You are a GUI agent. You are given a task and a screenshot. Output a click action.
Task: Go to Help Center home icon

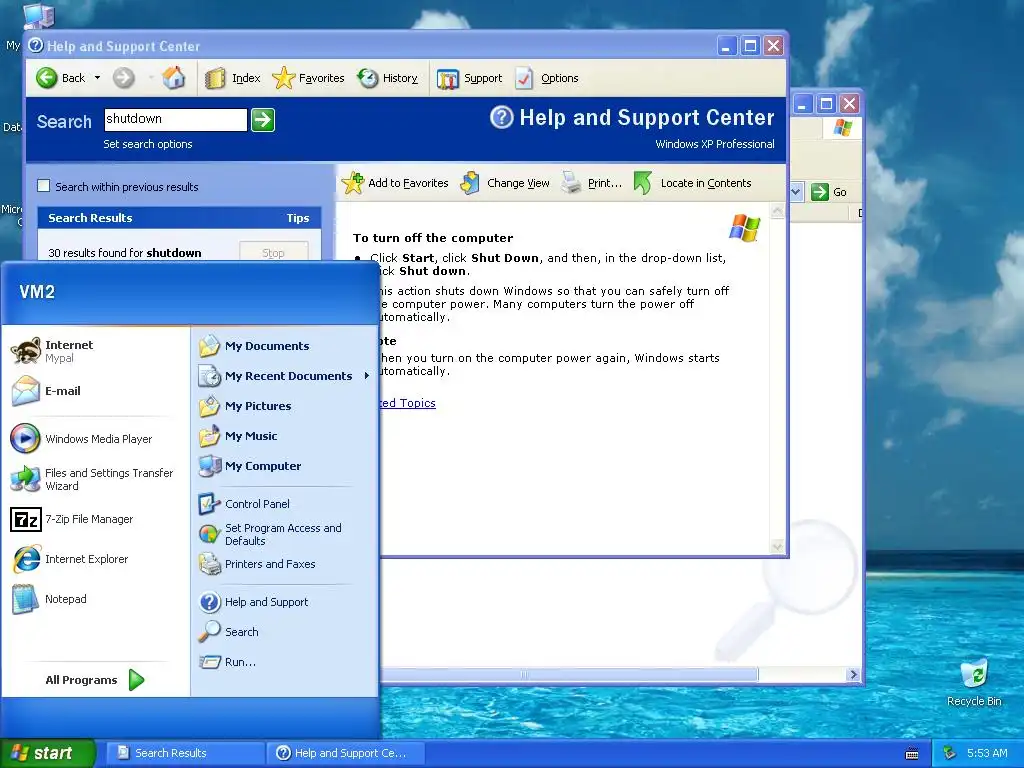174,78
